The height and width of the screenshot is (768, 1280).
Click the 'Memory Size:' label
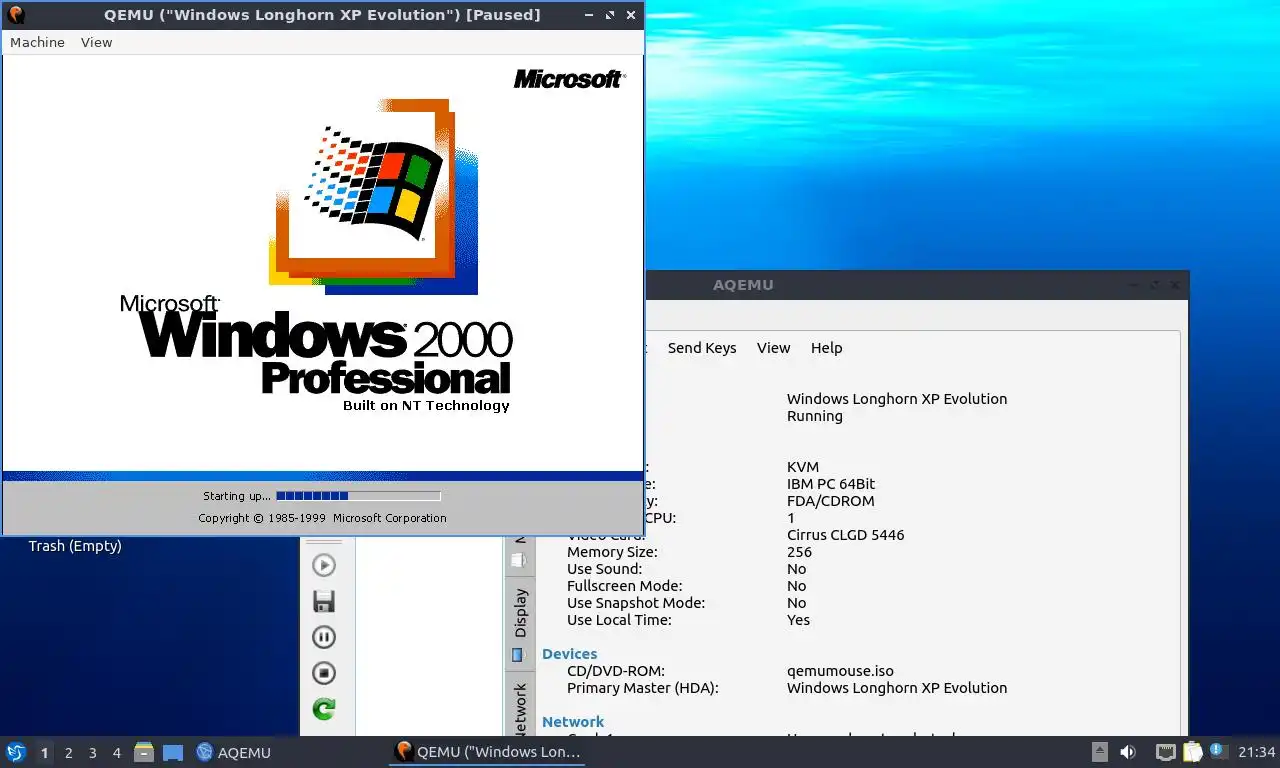coord(612,552)
